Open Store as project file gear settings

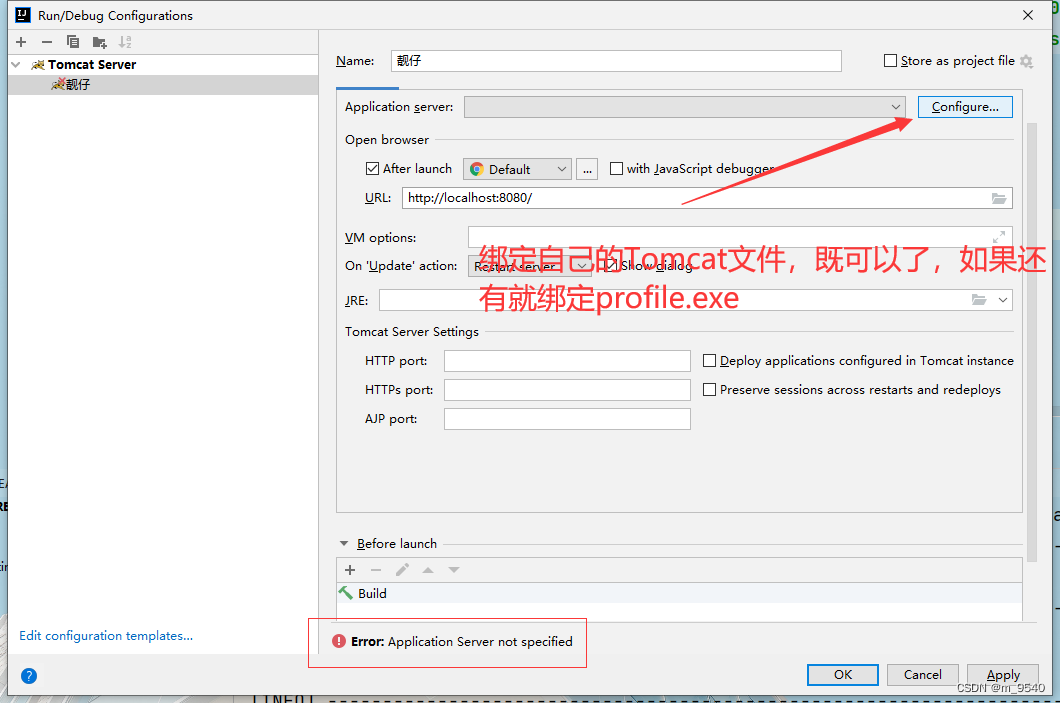click(x=1027, y=62)
